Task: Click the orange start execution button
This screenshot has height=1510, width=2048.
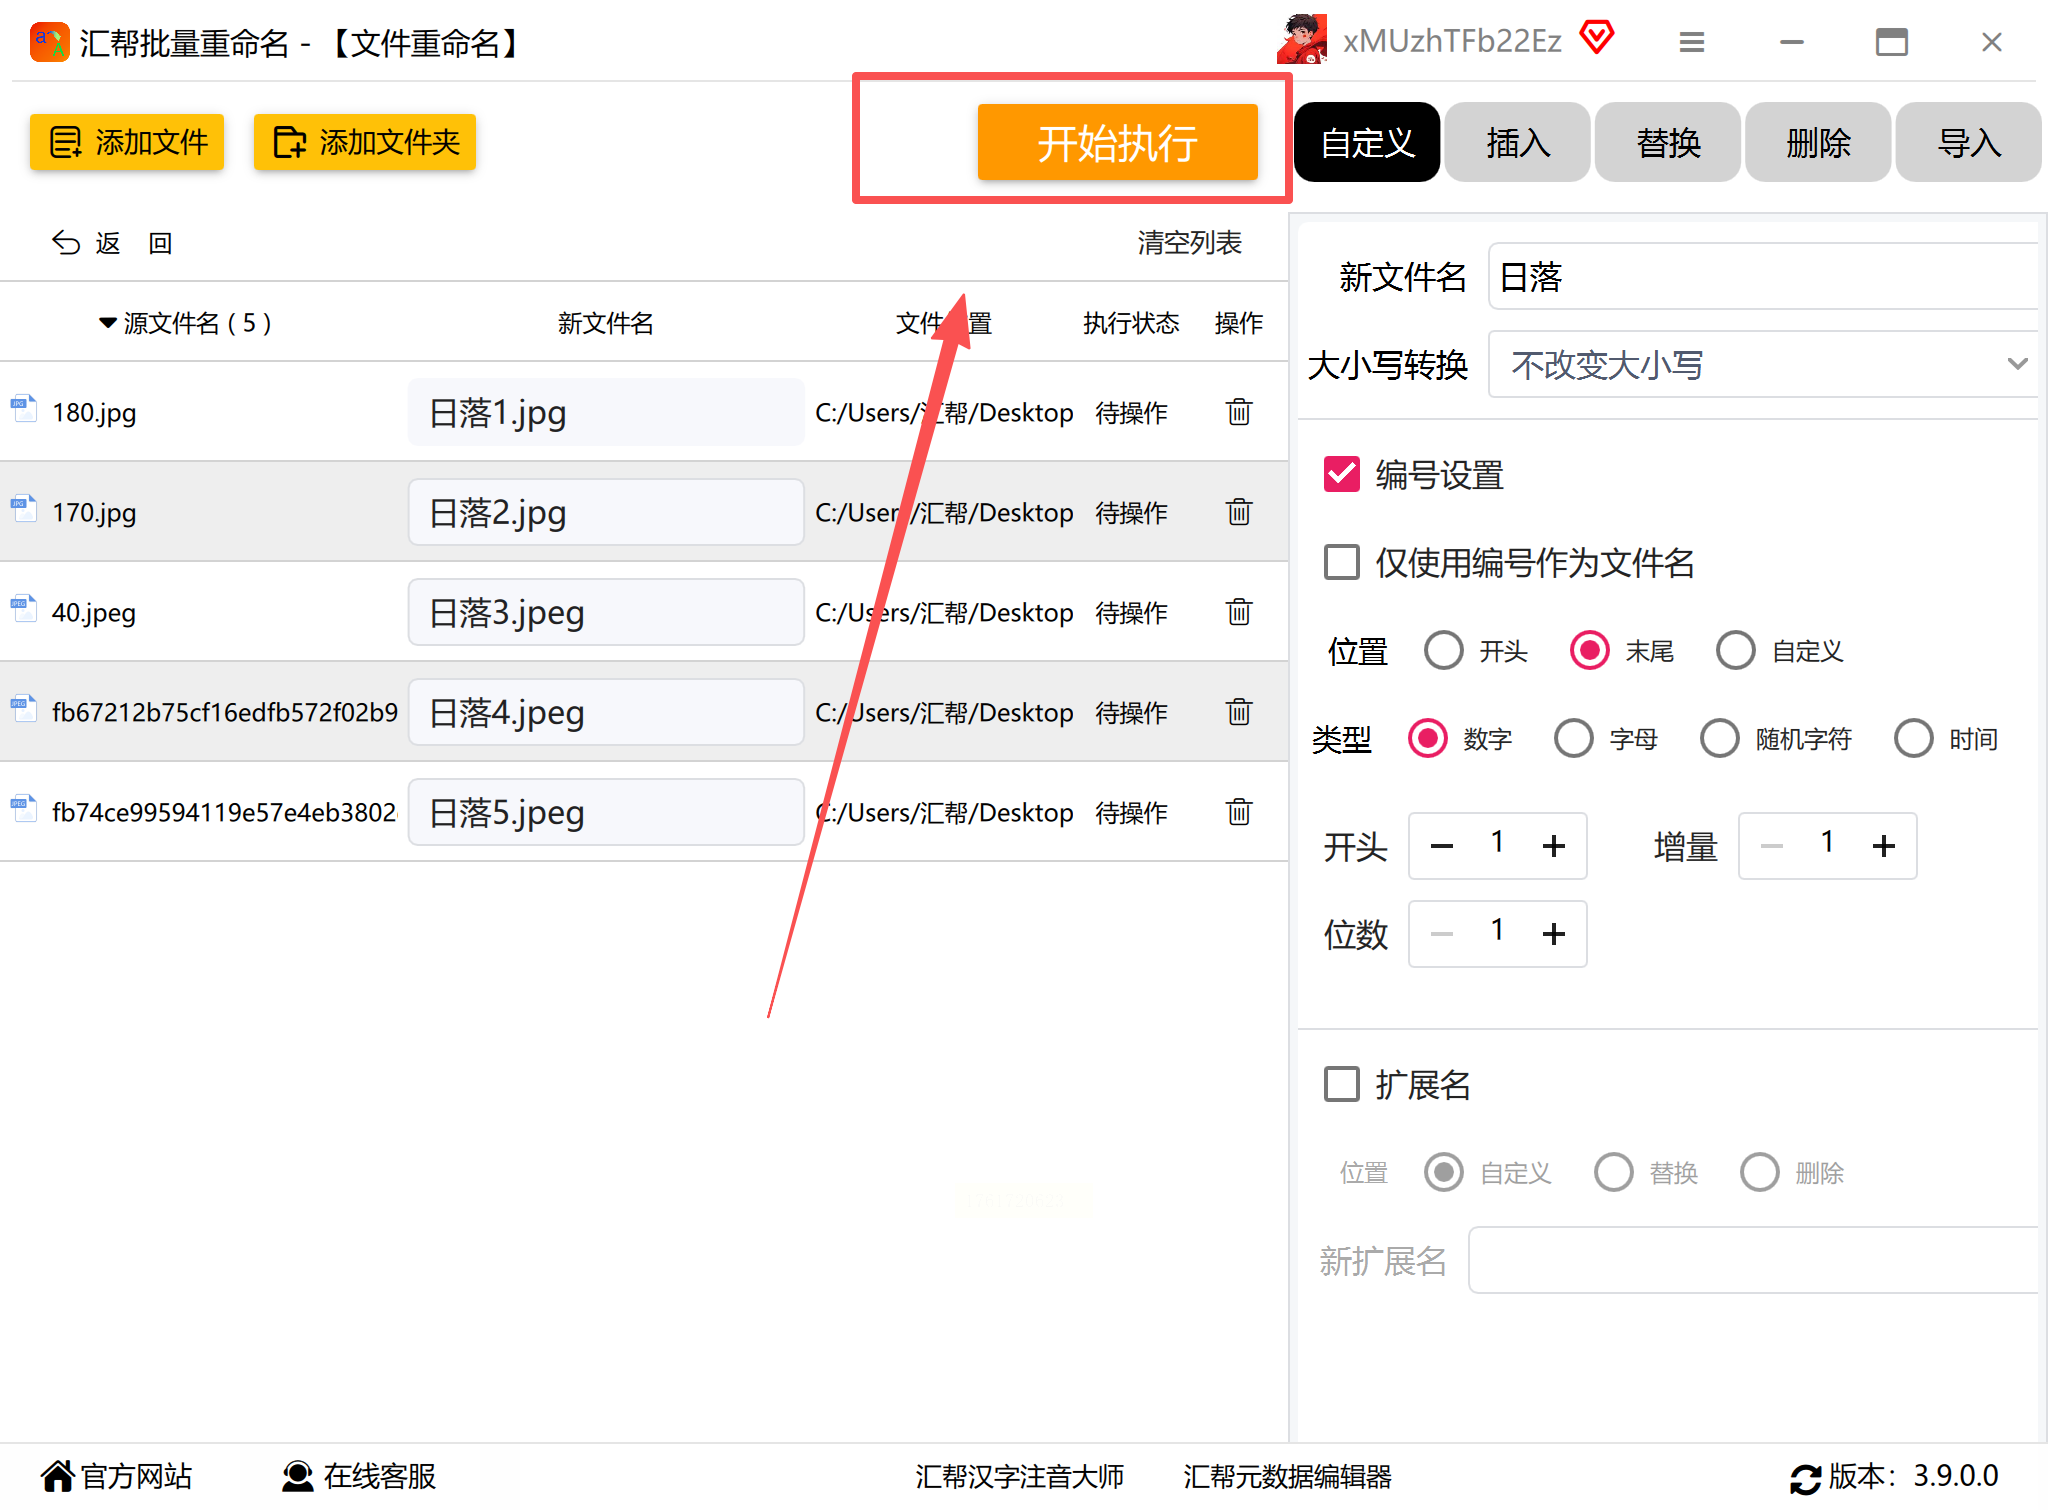Action: (1117, 143)
